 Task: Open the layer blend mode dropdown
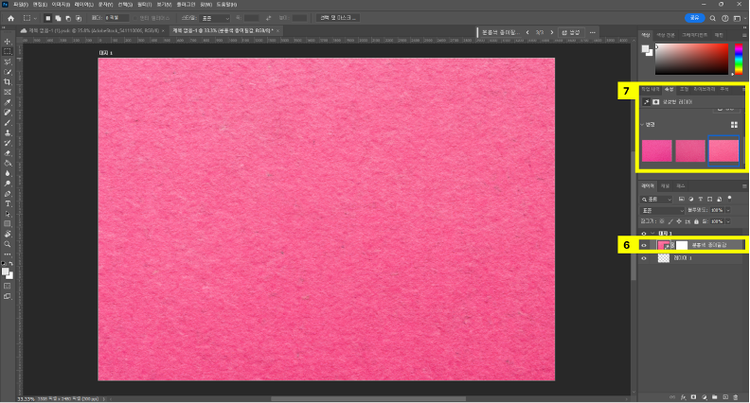coord(663,210)
